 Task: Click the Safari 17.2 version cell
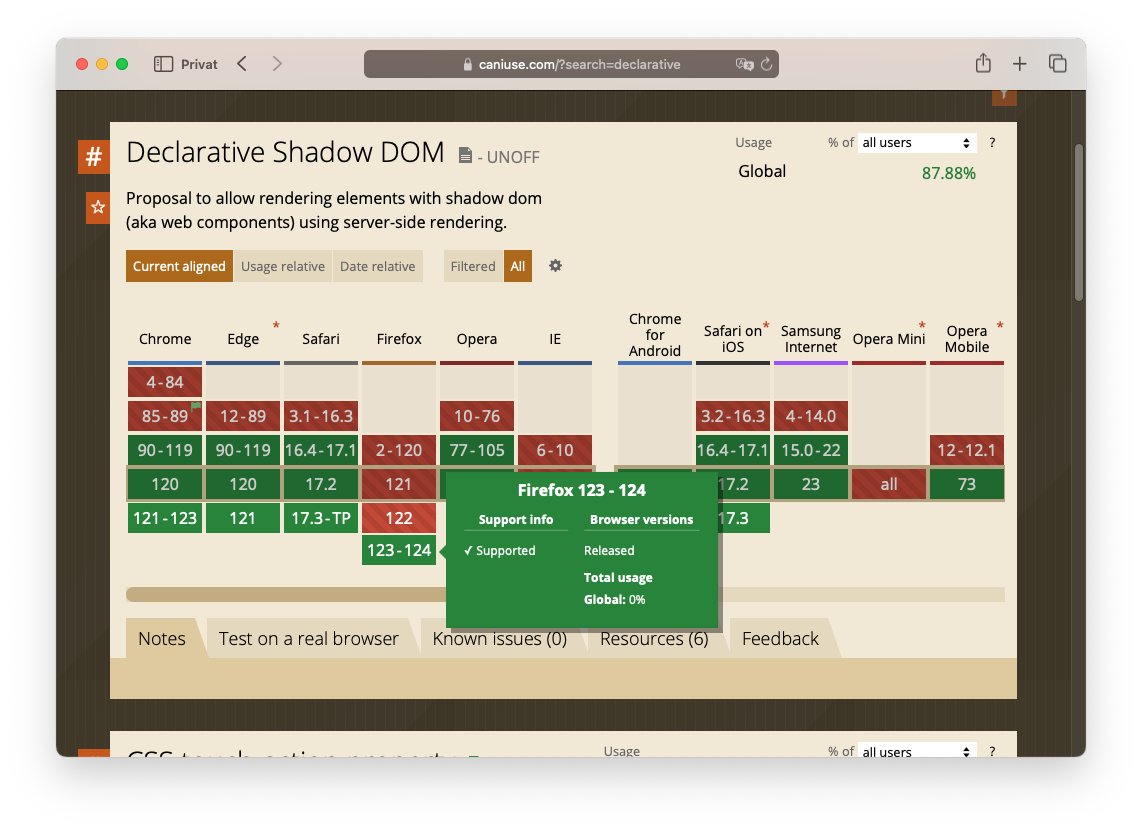tap(320, 484)
